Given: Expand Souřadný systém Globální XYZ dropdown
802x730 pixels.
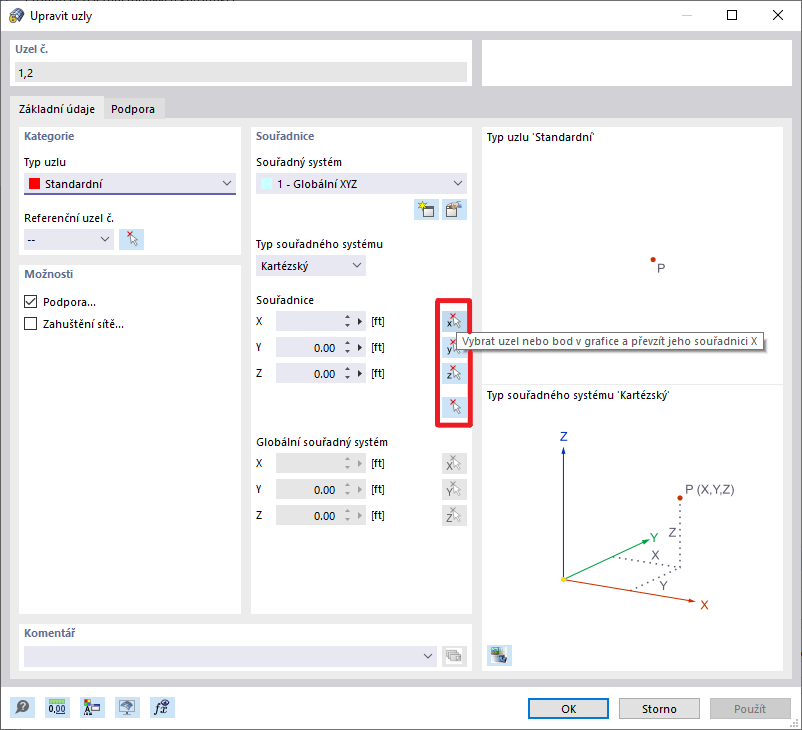Looking at the screenshot, I should coord(361,184).
